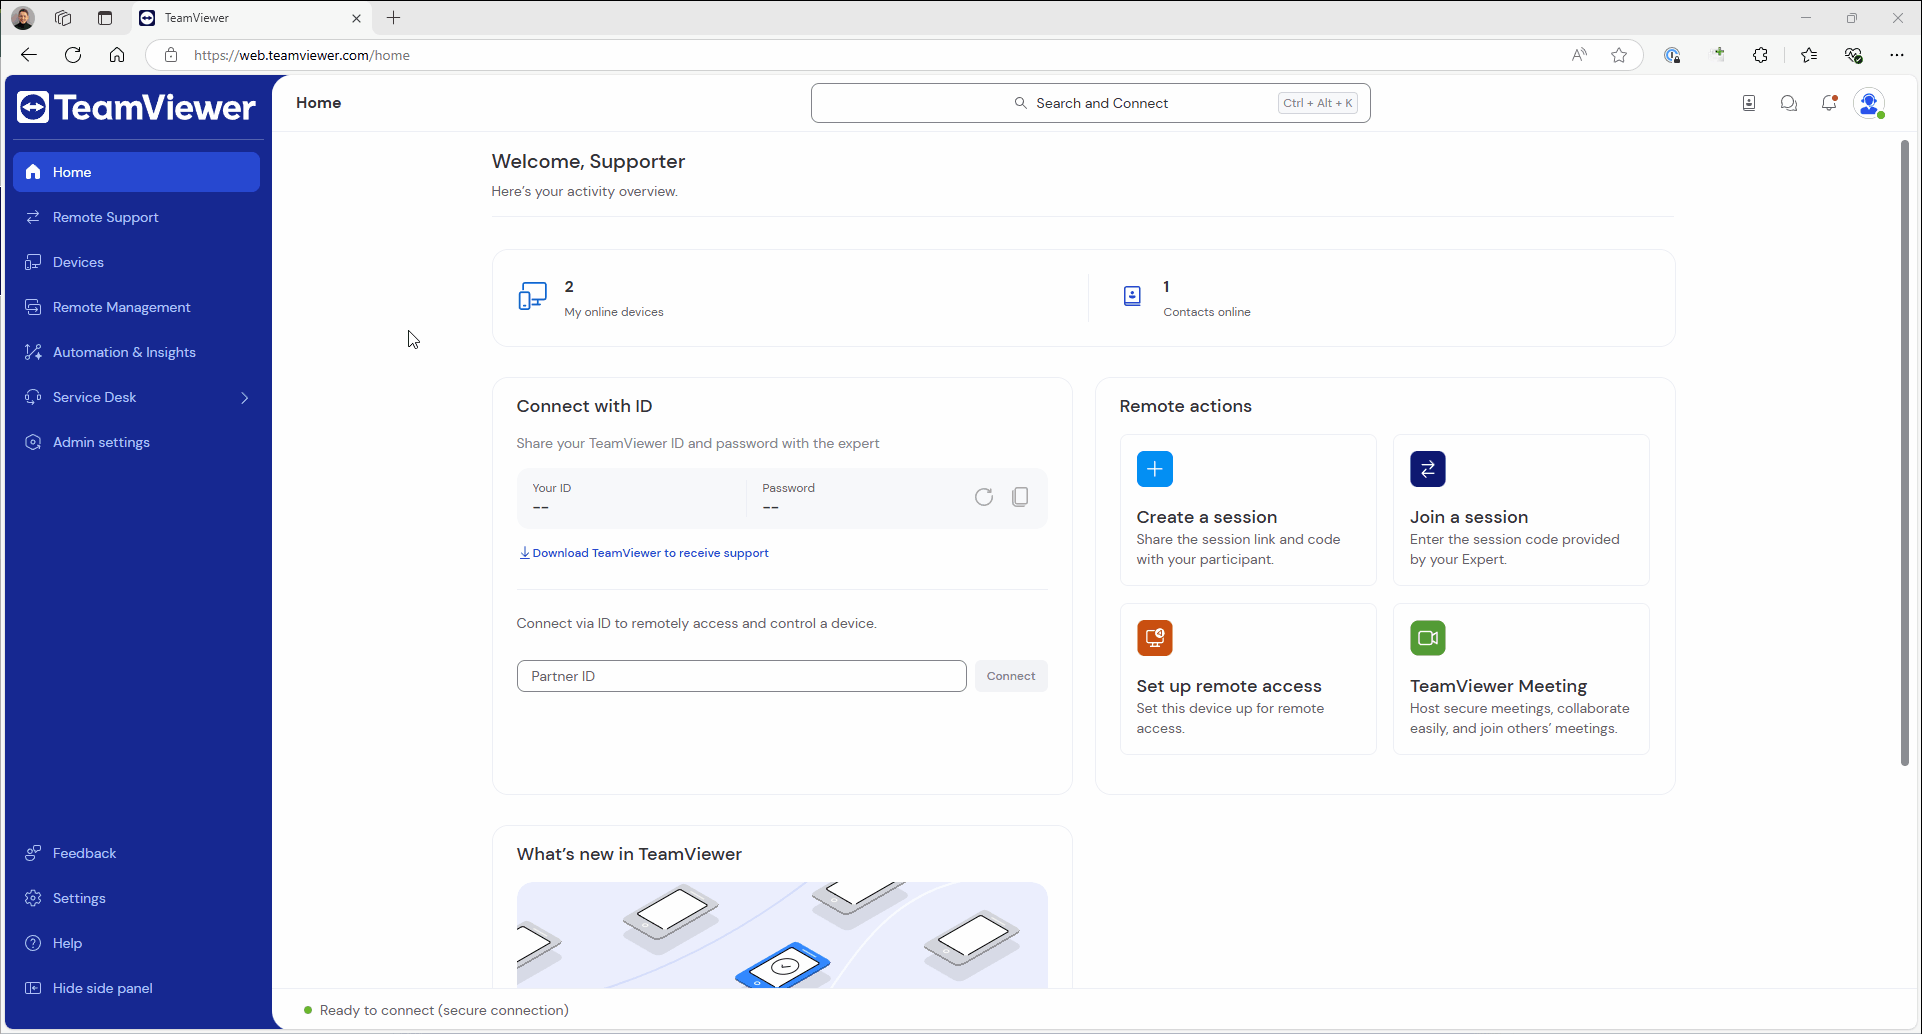
Task: Click the green TeamViewer Meeting camera icon
Action: pos(1427,638)
